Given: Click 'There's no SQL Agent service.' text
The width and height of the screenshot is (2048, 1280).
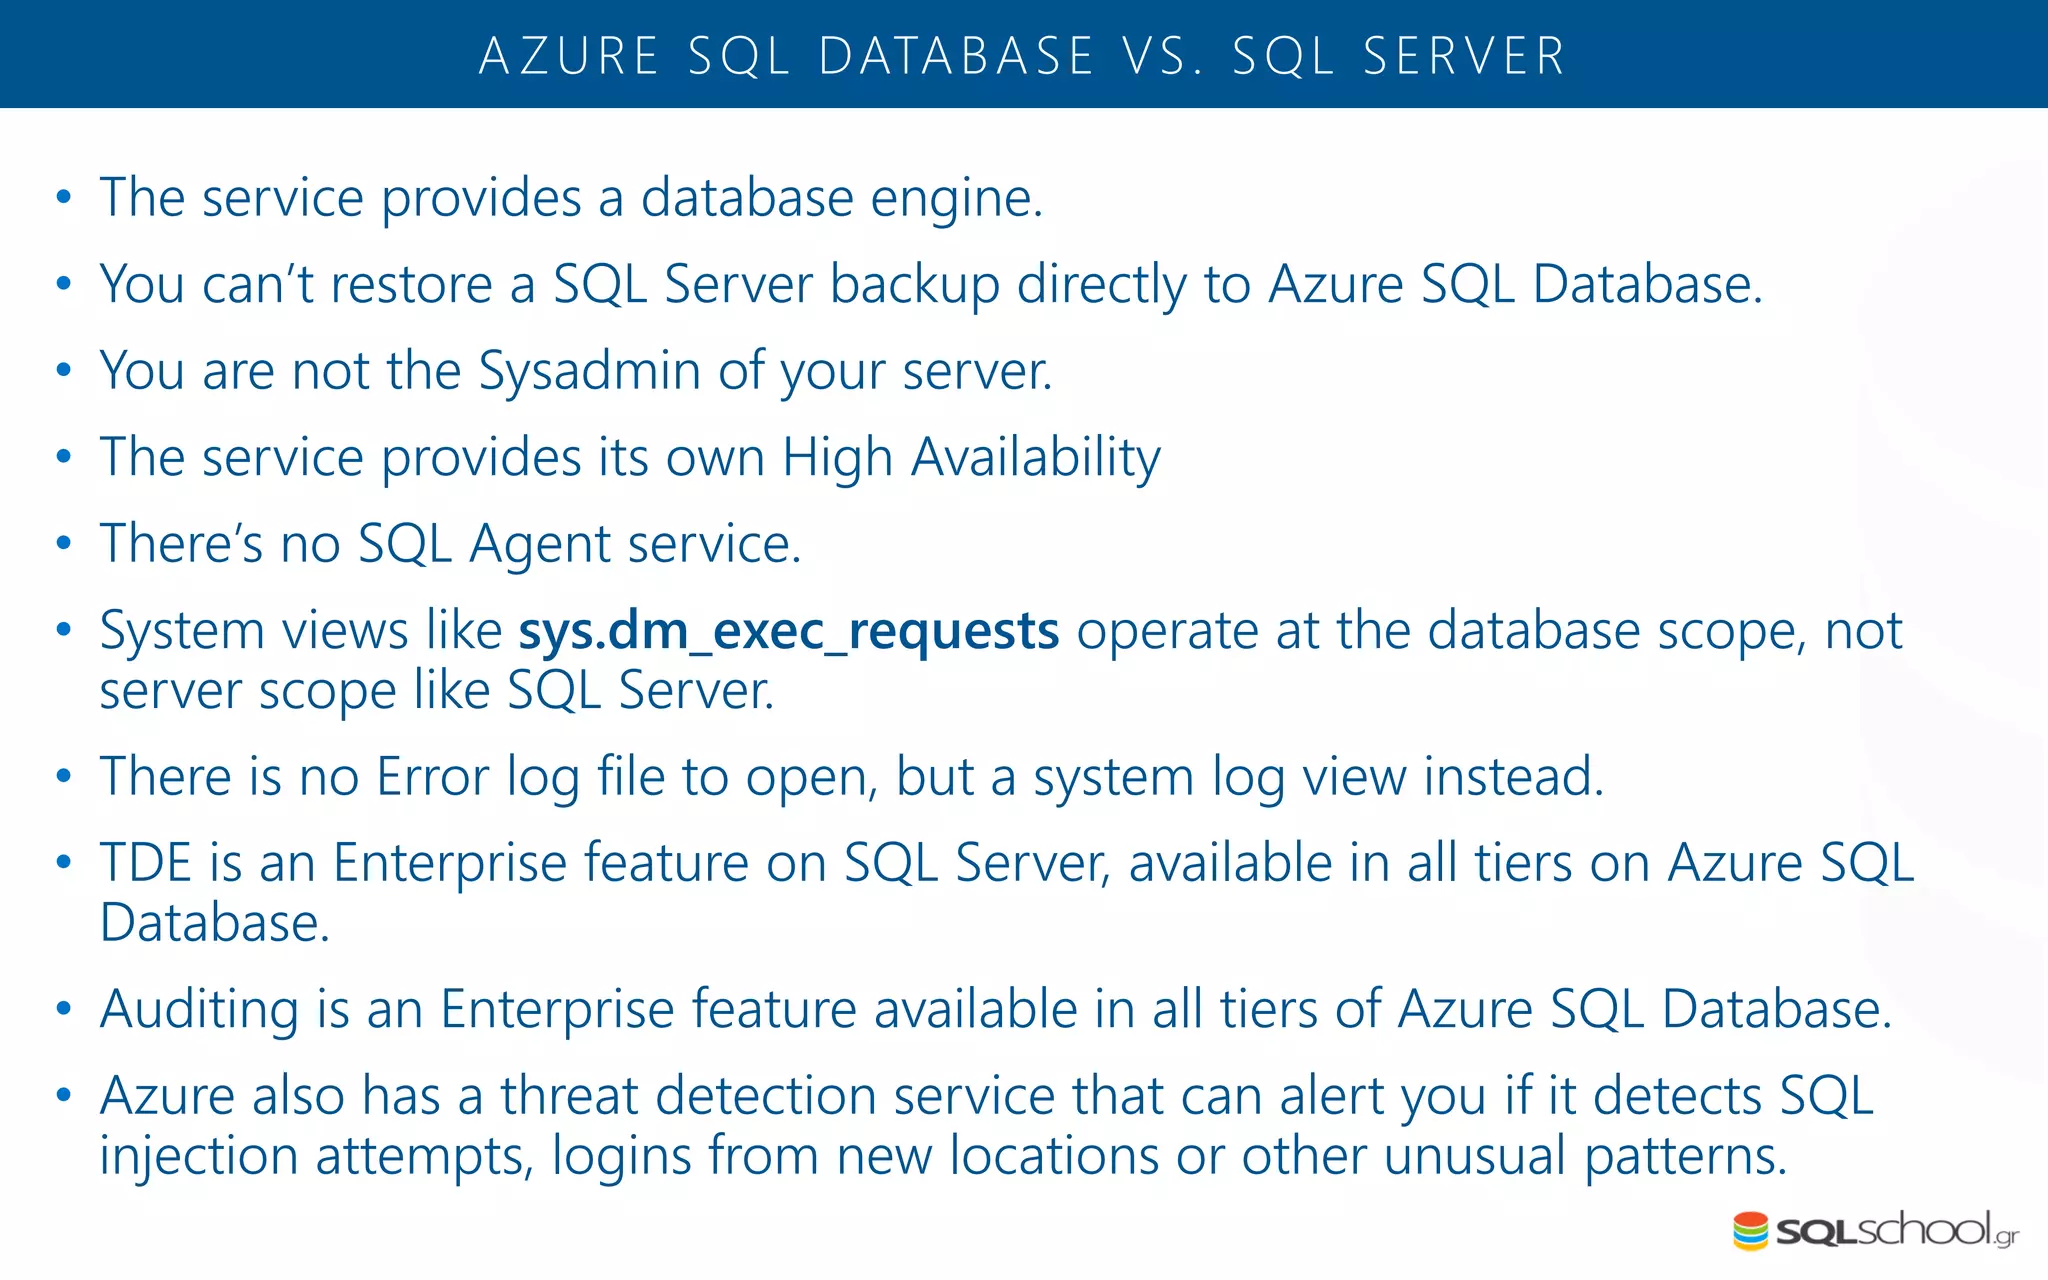Looking at the screenshot, I should click(x=450, y=545).
